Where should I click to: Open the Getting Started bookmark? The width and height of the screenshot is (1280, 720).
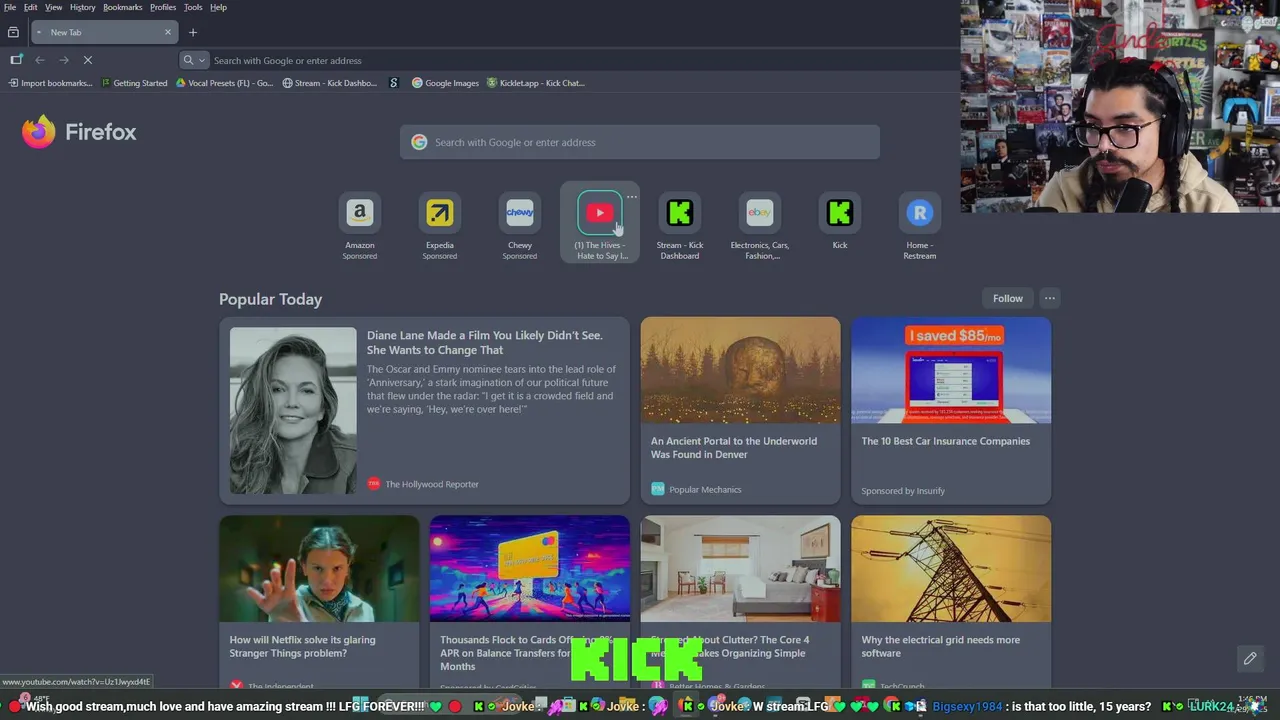(134, 83)
